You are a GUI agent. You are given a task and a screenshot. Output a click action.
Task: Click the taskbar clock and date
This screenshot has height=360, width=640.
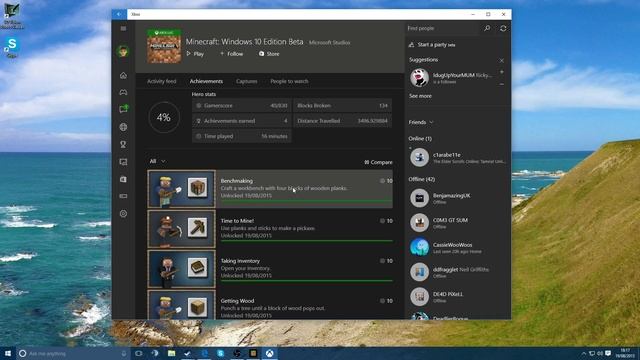[x=625, y=353]
